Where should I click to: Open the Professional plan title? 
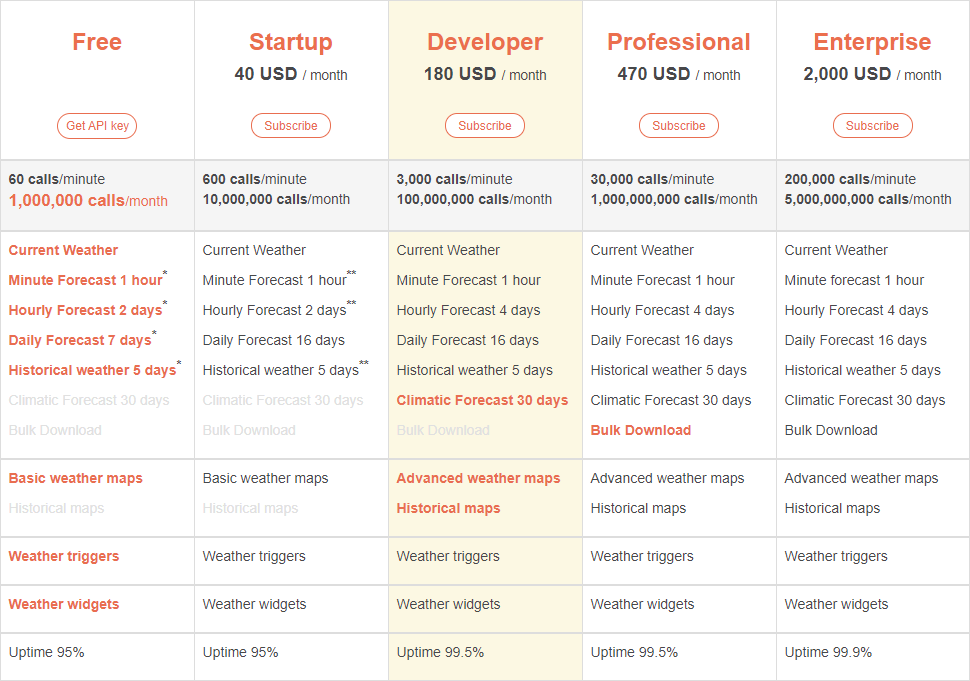click(679, 42)
